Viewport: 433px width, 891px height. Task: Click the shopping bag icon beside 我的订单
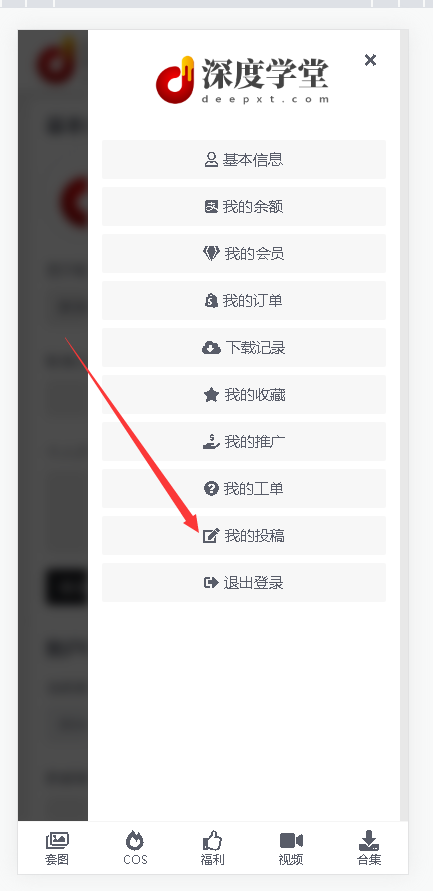point(211,301)
